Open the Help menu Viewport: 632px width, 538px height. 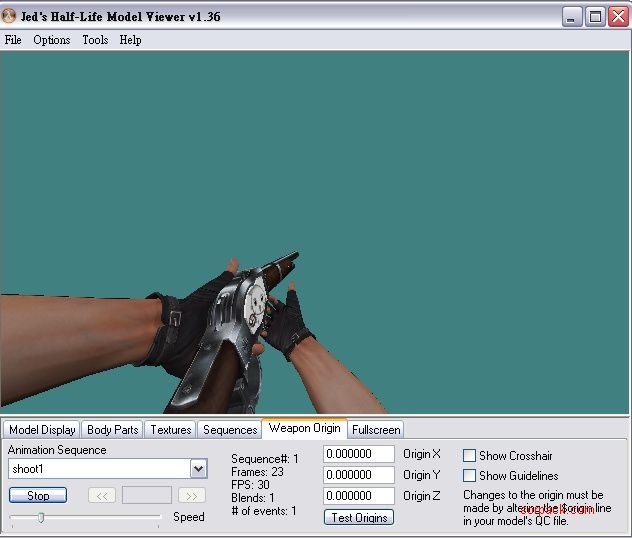pos(130,40)
